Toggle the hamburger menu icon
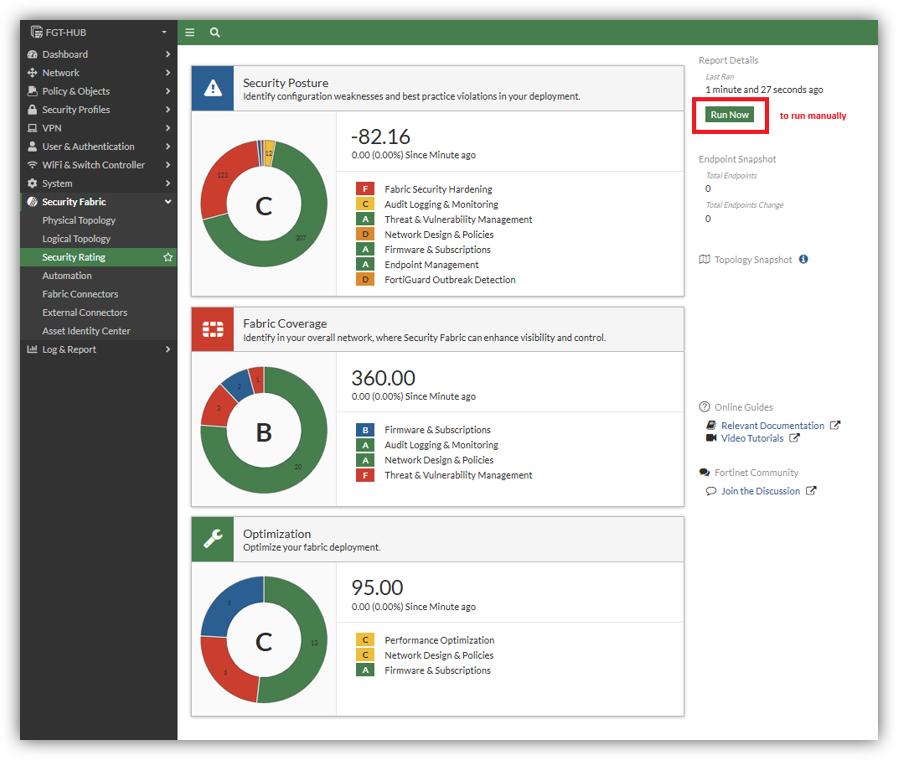Image resolution: width=898 pixels, height=760 pixels. click(190, 33)
